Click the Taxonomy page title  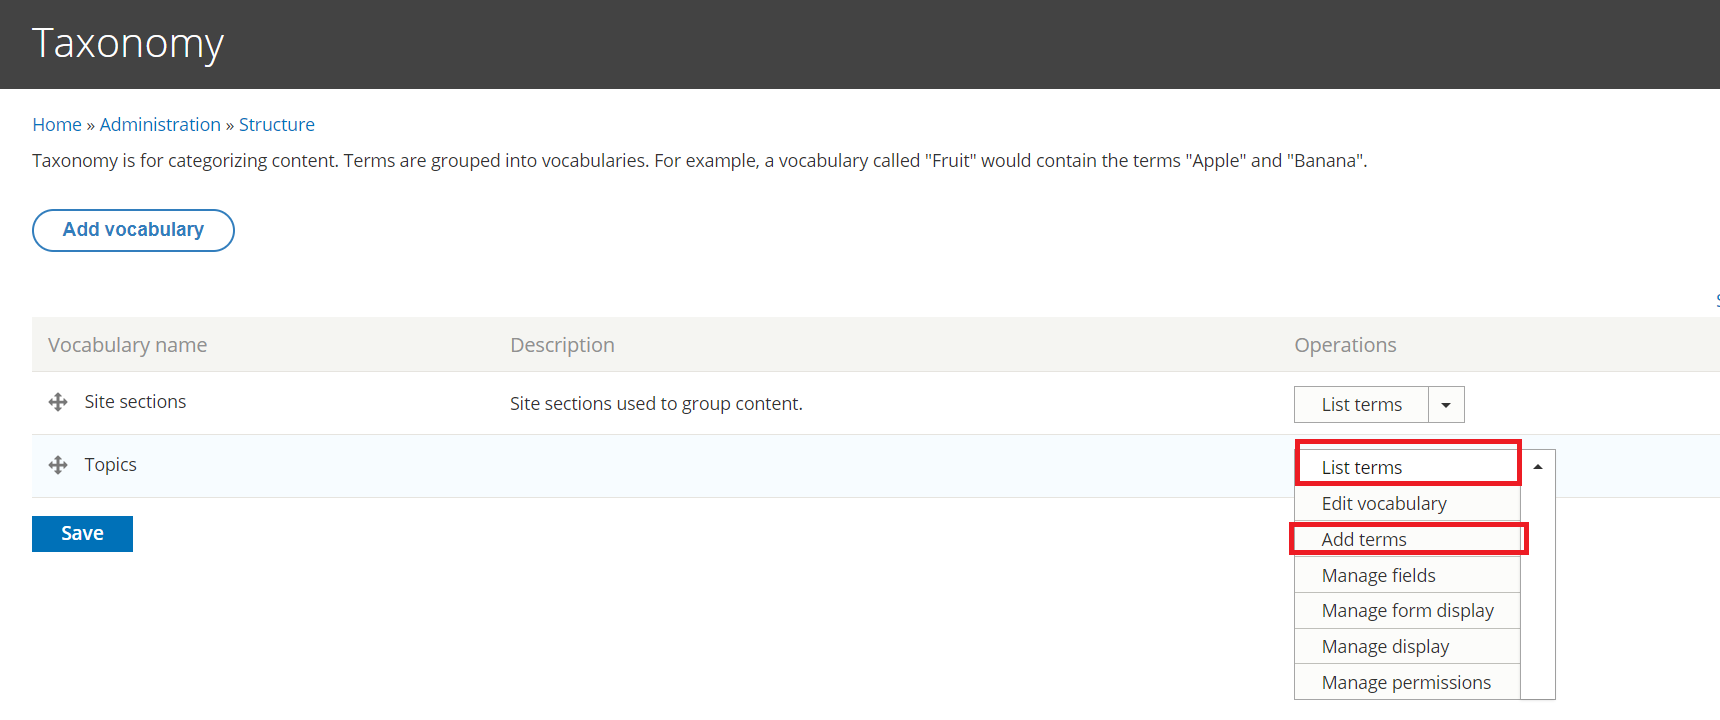128,43
